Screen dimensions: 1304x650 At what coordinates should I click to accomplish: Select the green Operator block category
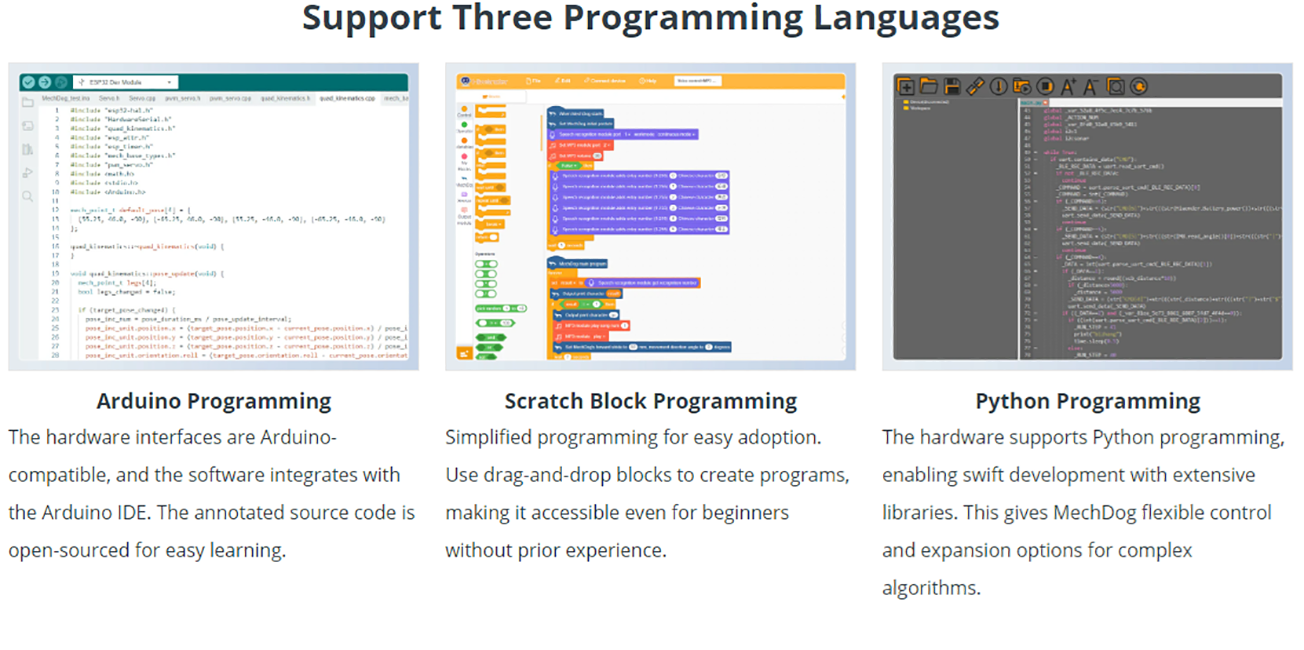[x=465, y=128]
